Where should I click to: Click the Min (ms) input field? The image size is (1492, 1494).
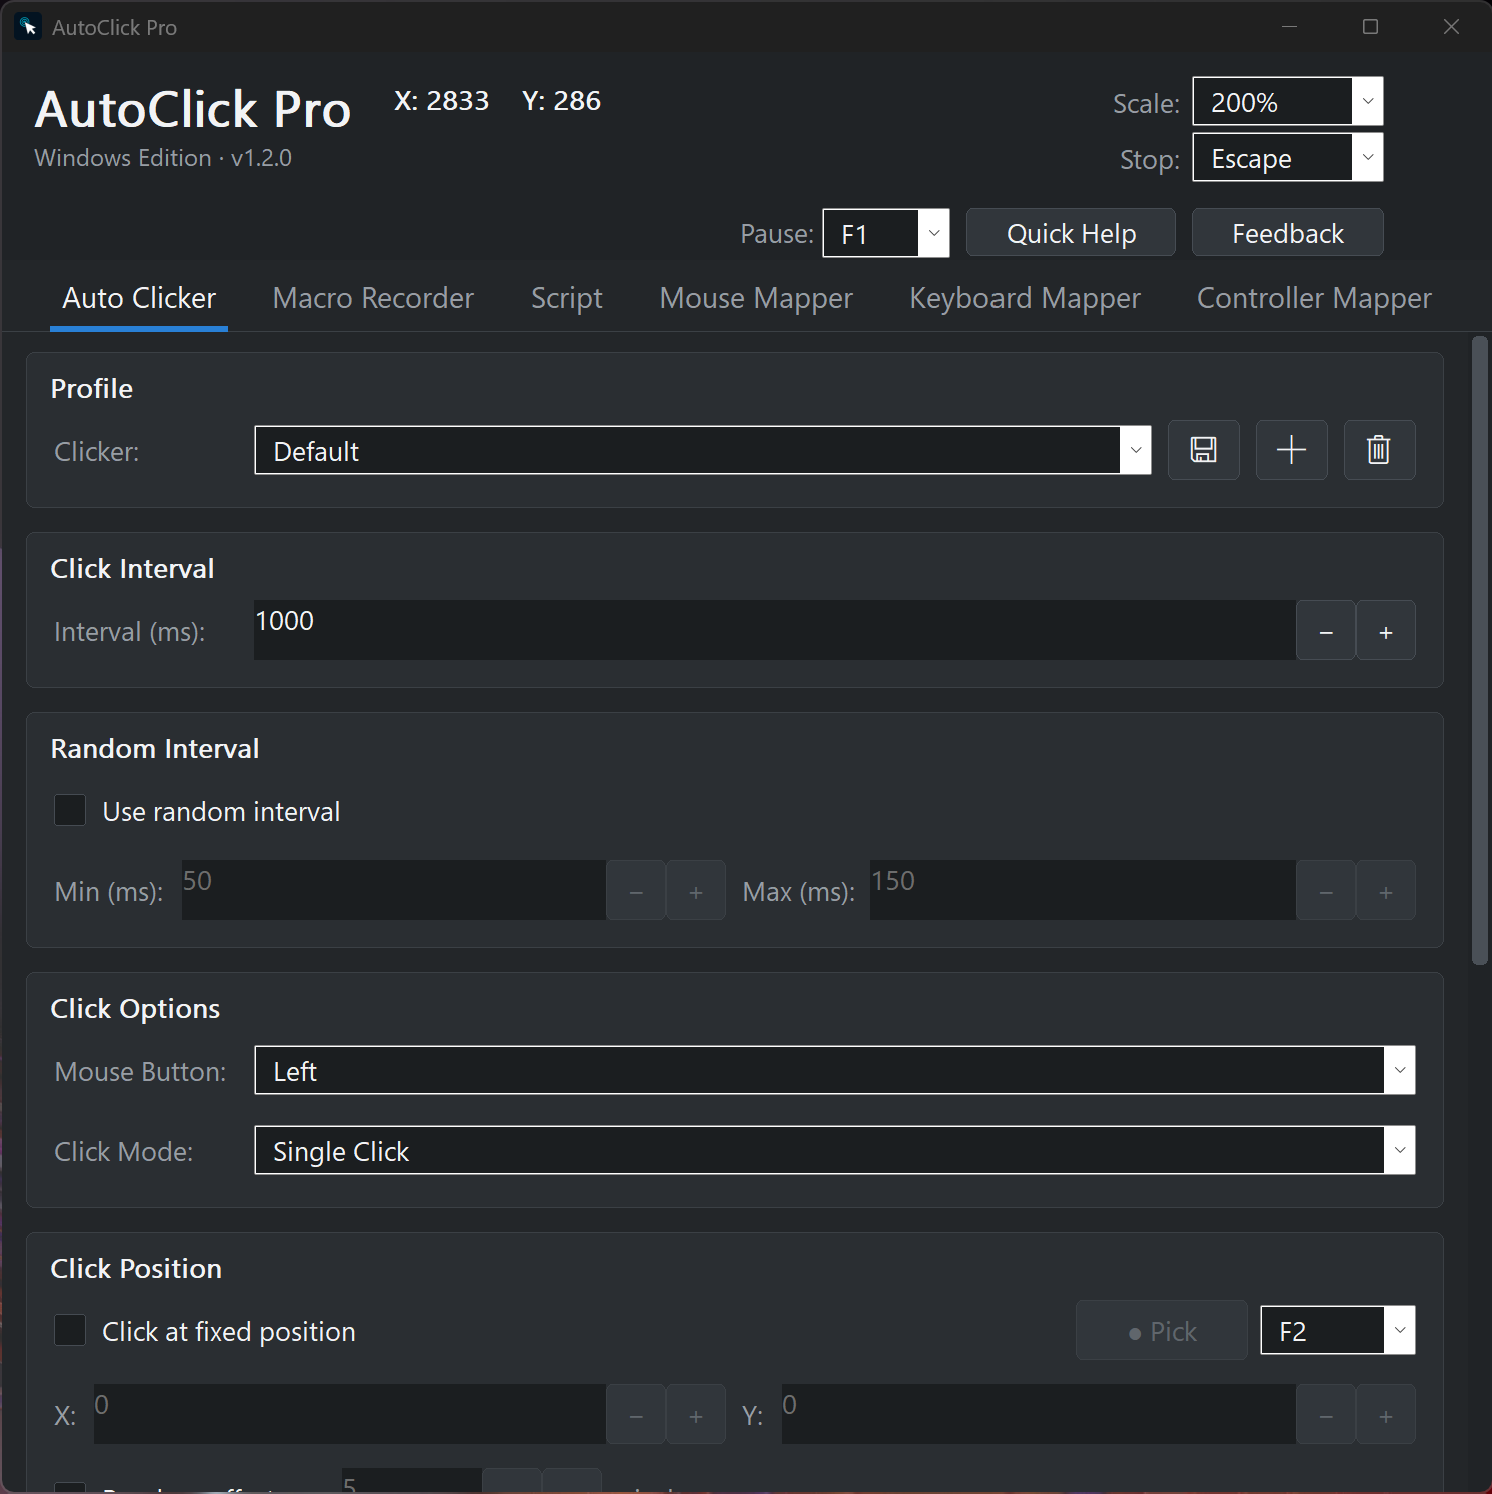click(394, 890)
